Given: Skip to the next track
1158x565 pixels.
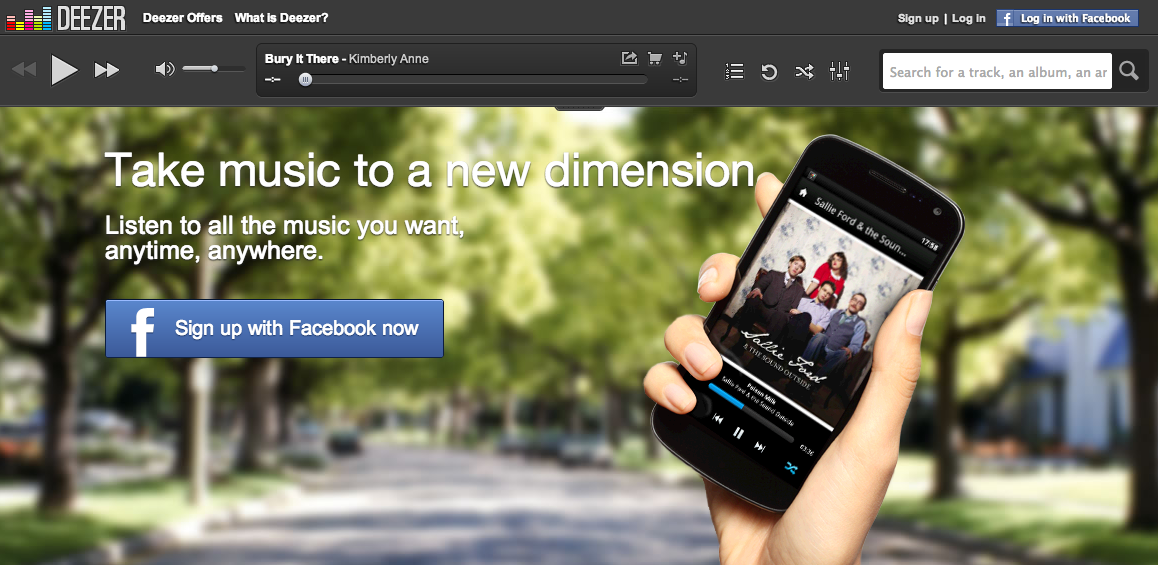Looking at the screenshot, I should (107, 70).
